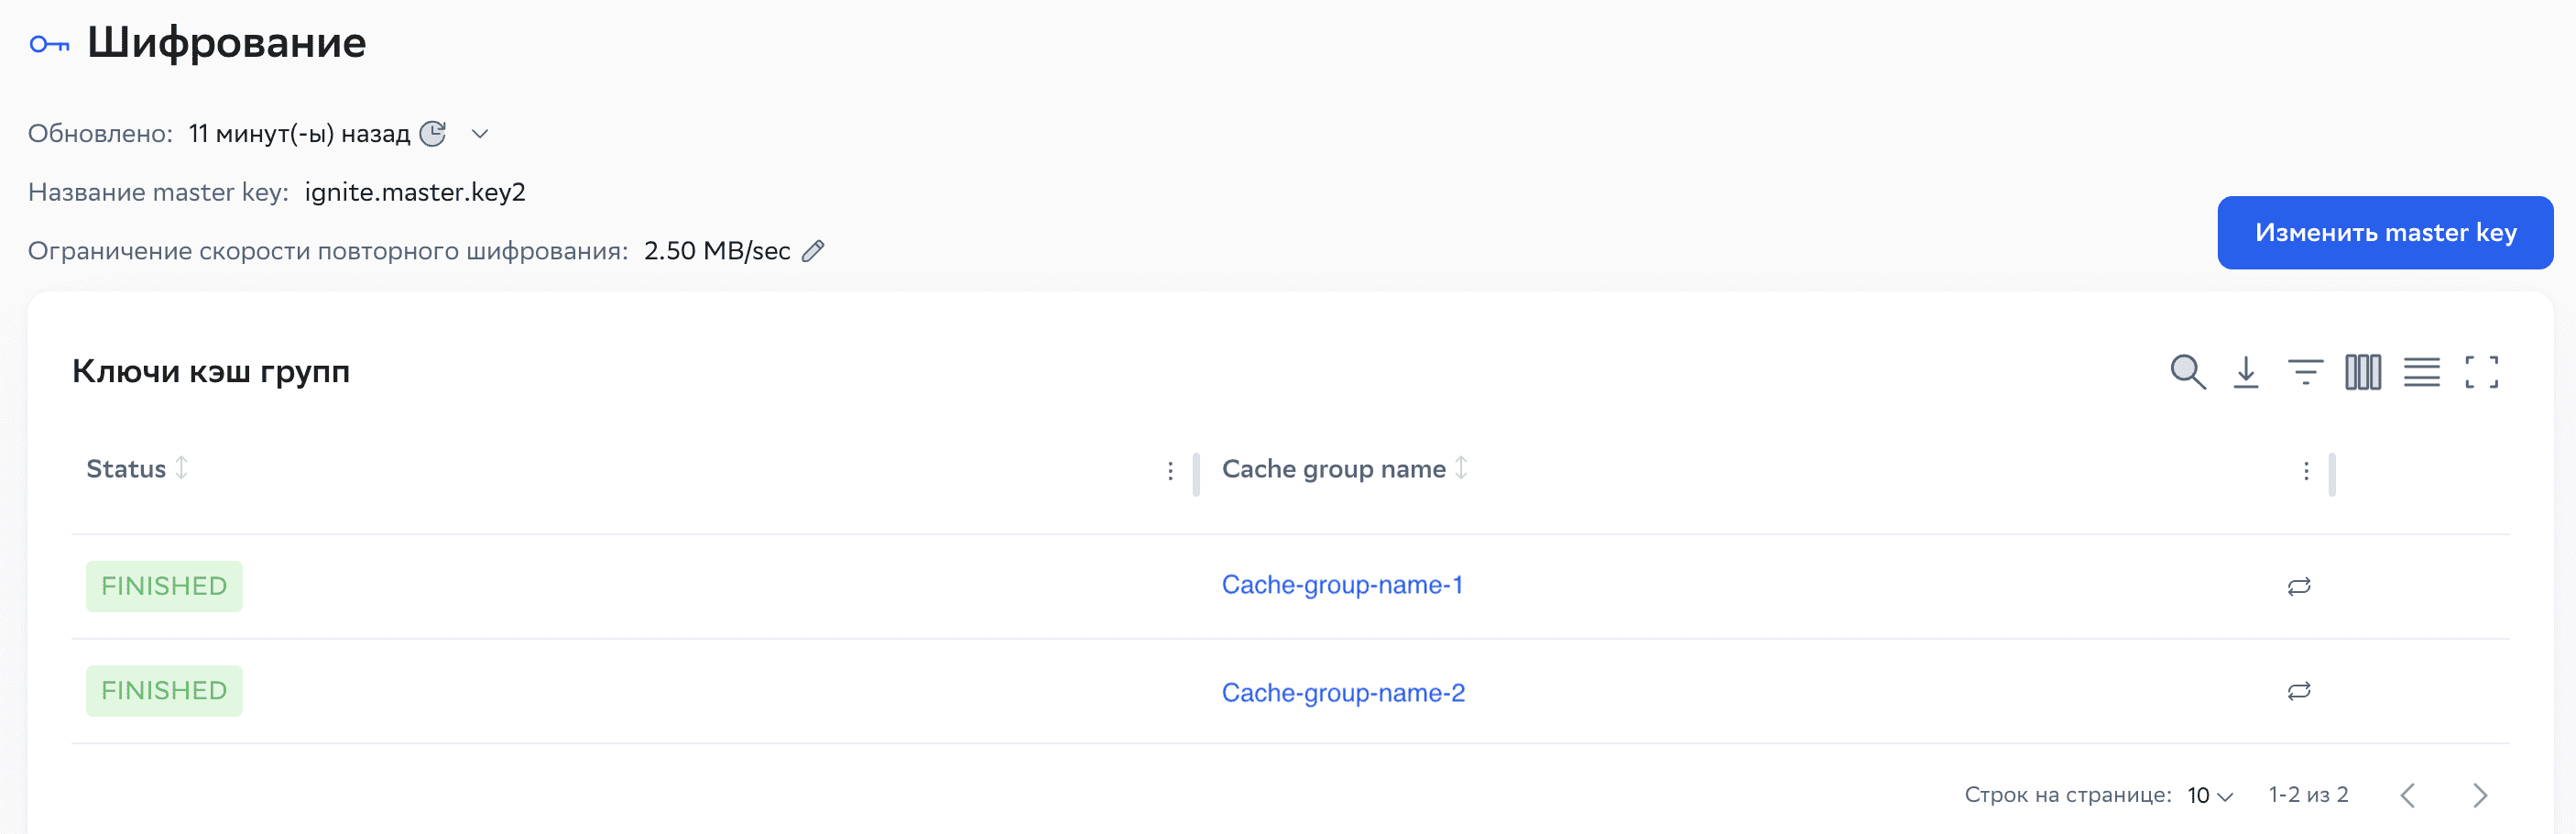The height and width of the screenshot is (834, 2576).
Task: Sort table by Status column
Action: click(x=181, y=468)
